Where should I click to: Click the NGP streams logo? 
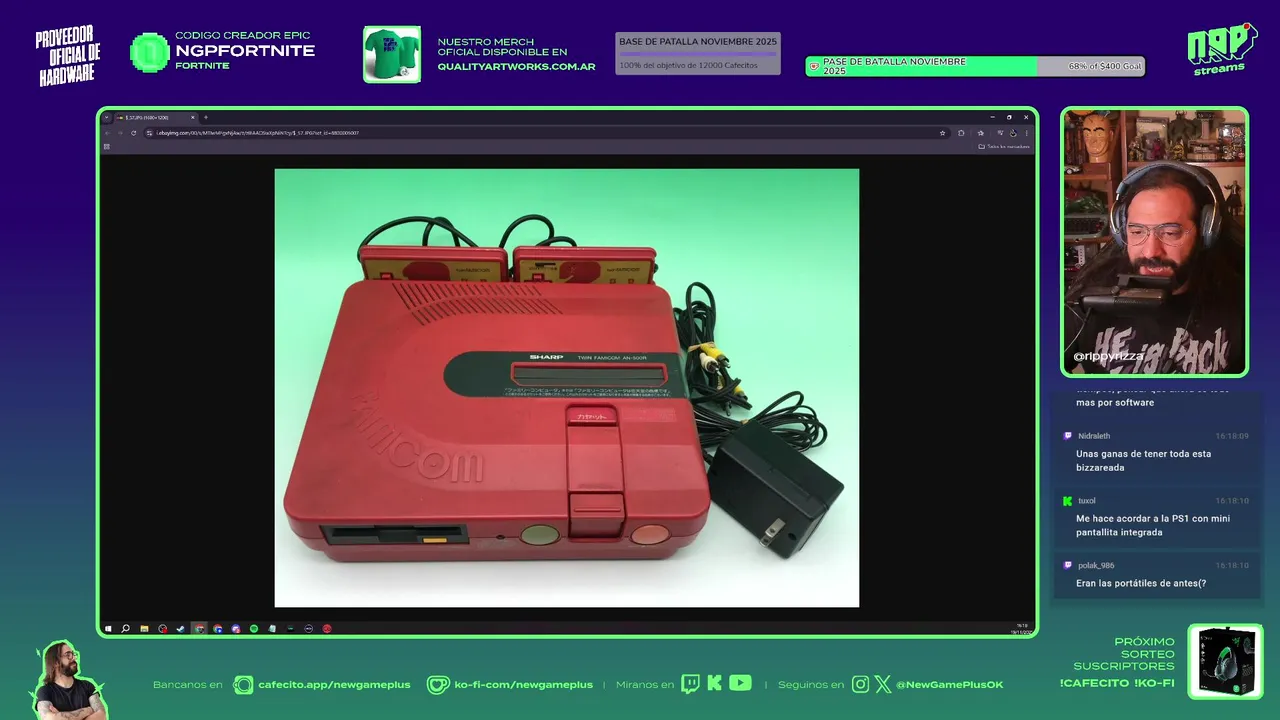coord(1221,49)
